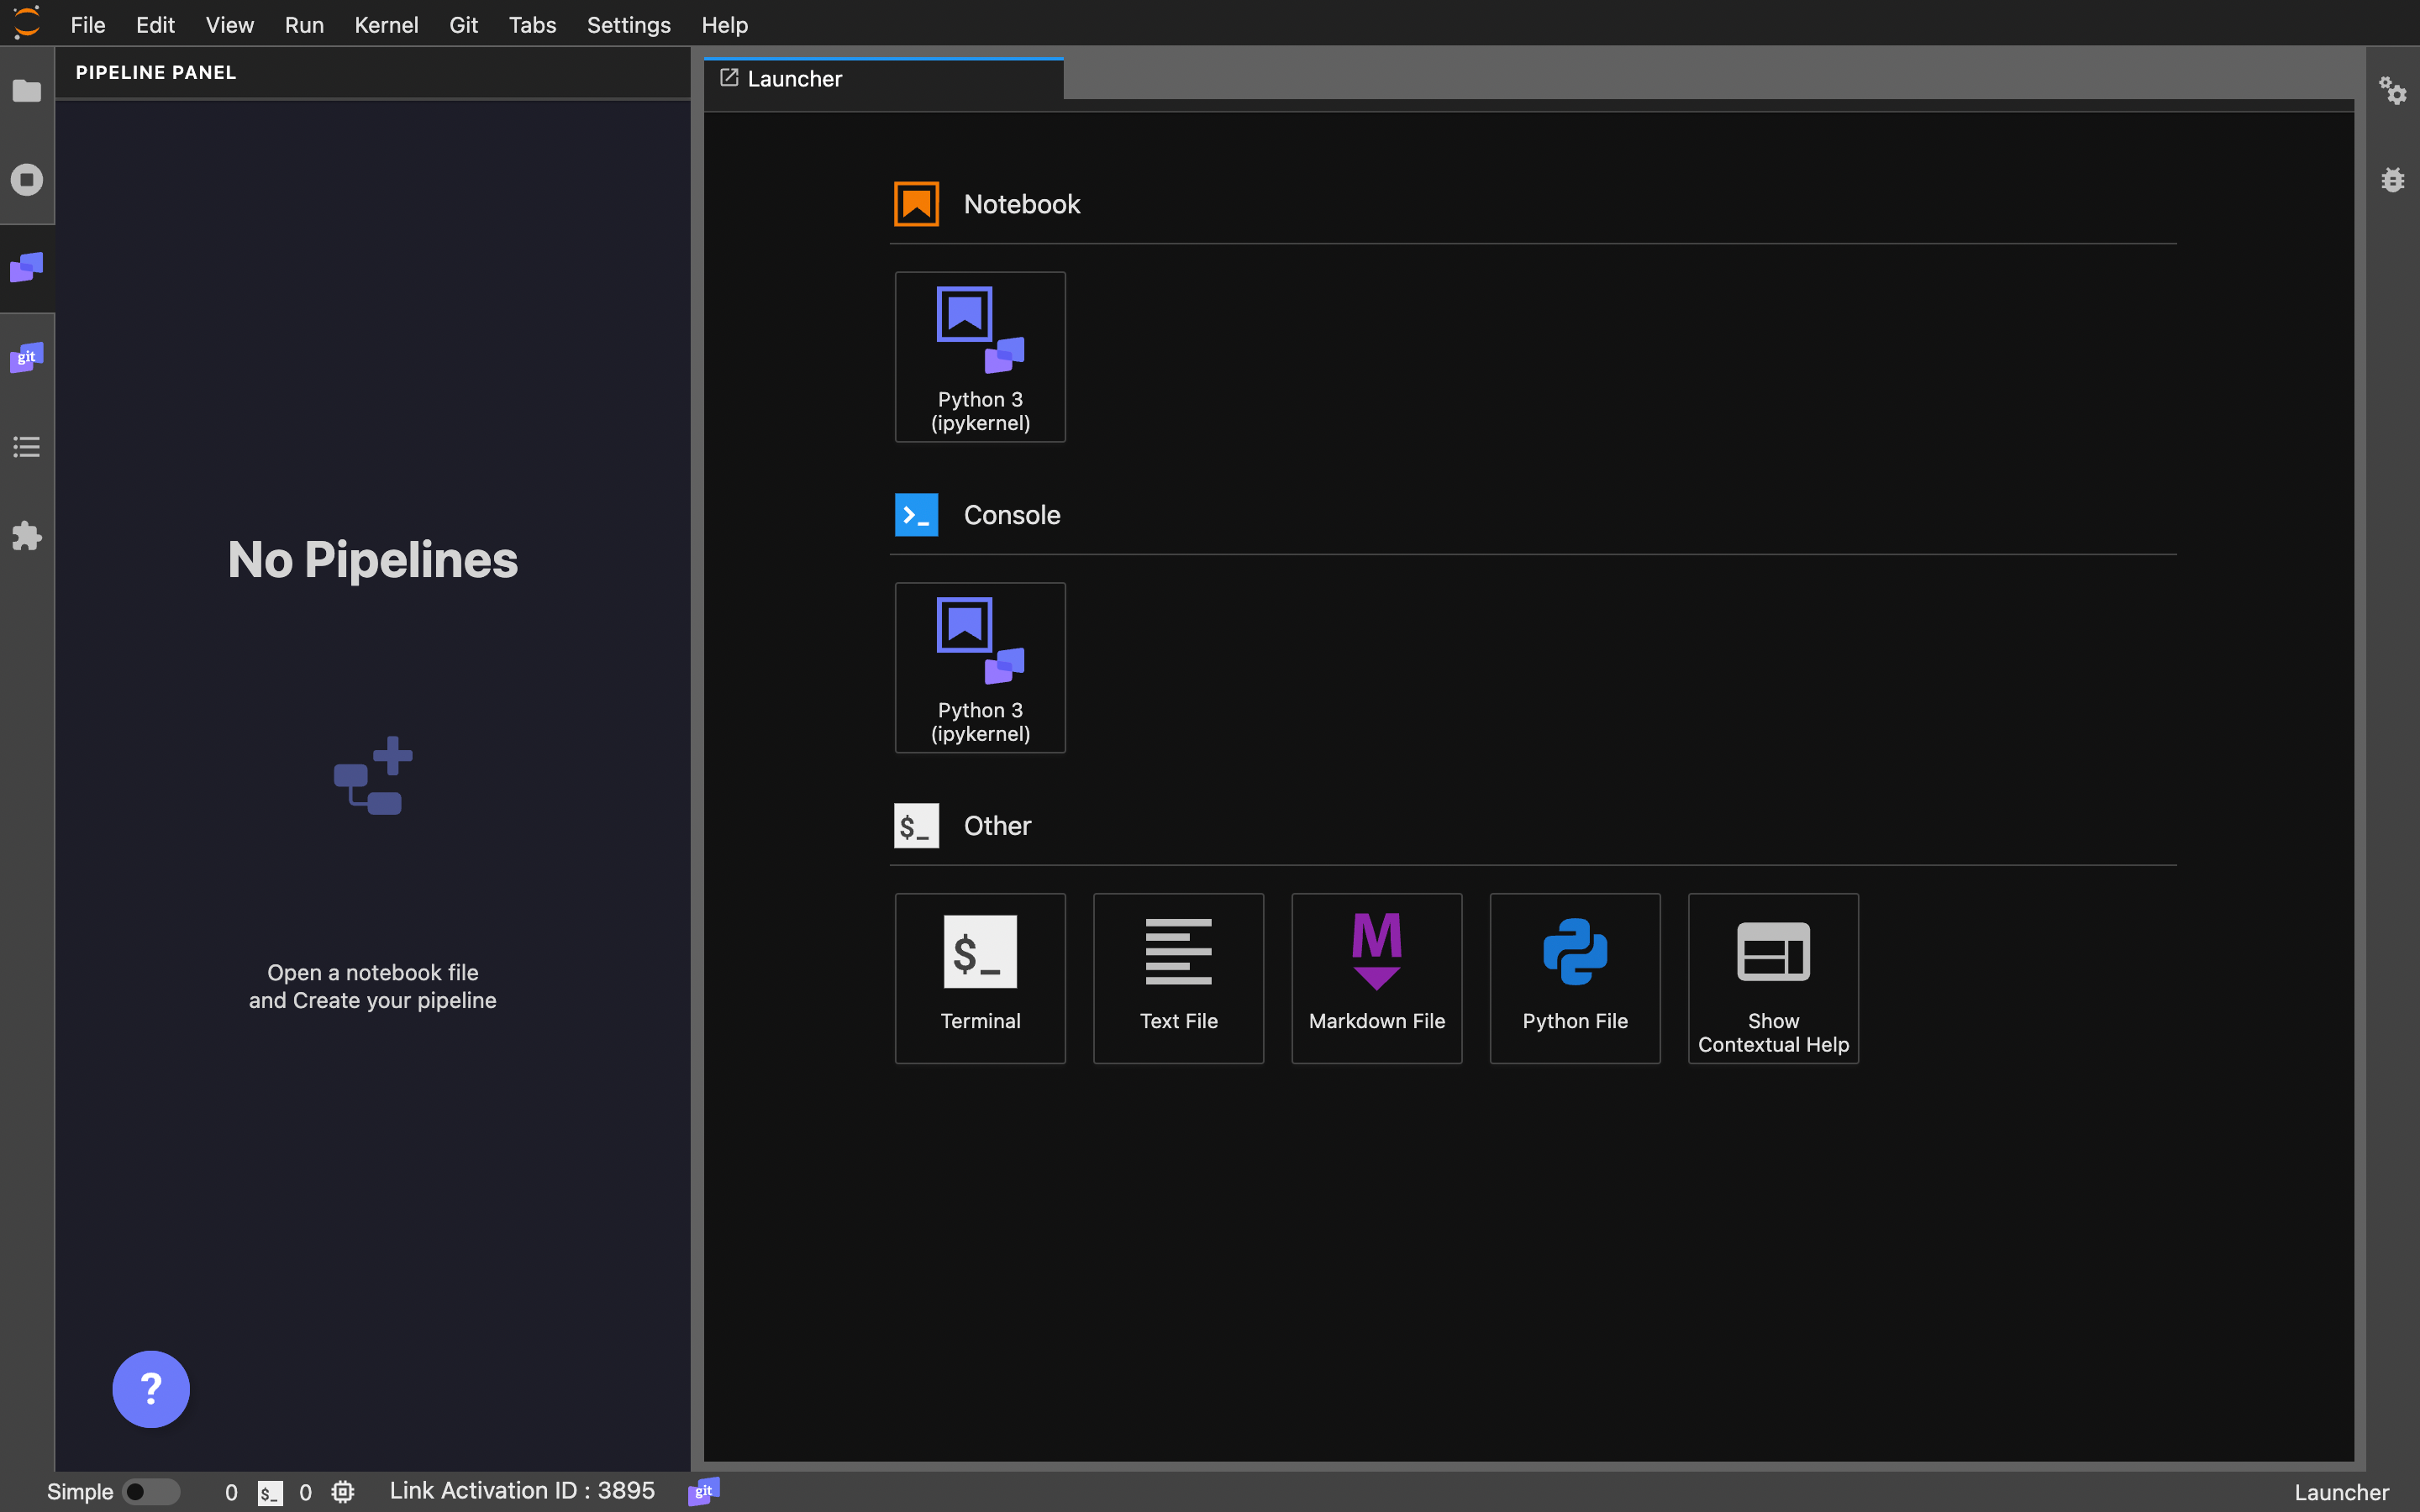This screenshot has width=2420, height=1512.
Task: Open the Debugger bug icon
Action: point(2392,180)
